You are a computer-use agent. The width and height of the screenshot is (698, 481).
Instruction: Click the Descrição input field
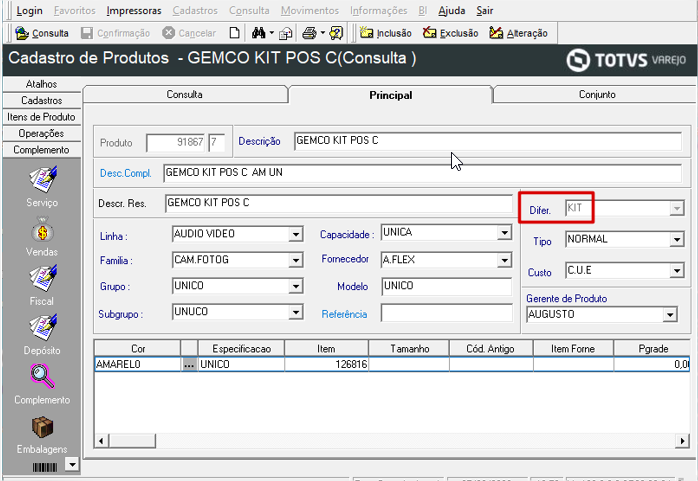coord(488,141)
